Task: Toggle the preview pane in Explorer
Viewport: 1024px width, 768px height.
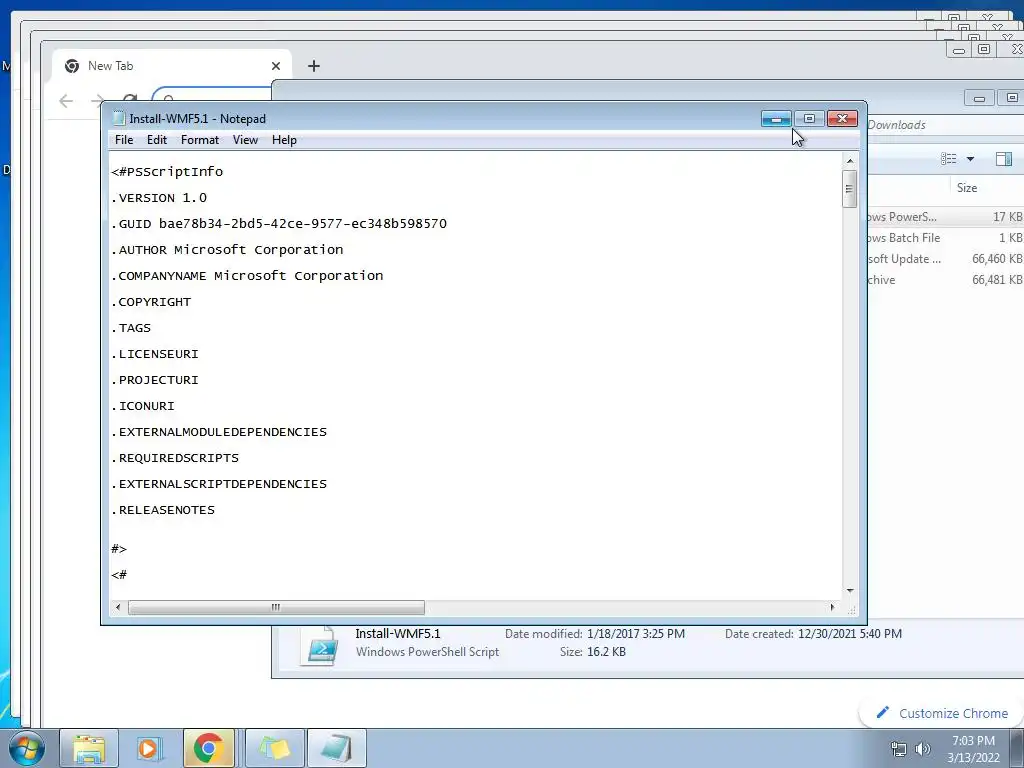Action: pyautogui.click(x=1004, y=159)
